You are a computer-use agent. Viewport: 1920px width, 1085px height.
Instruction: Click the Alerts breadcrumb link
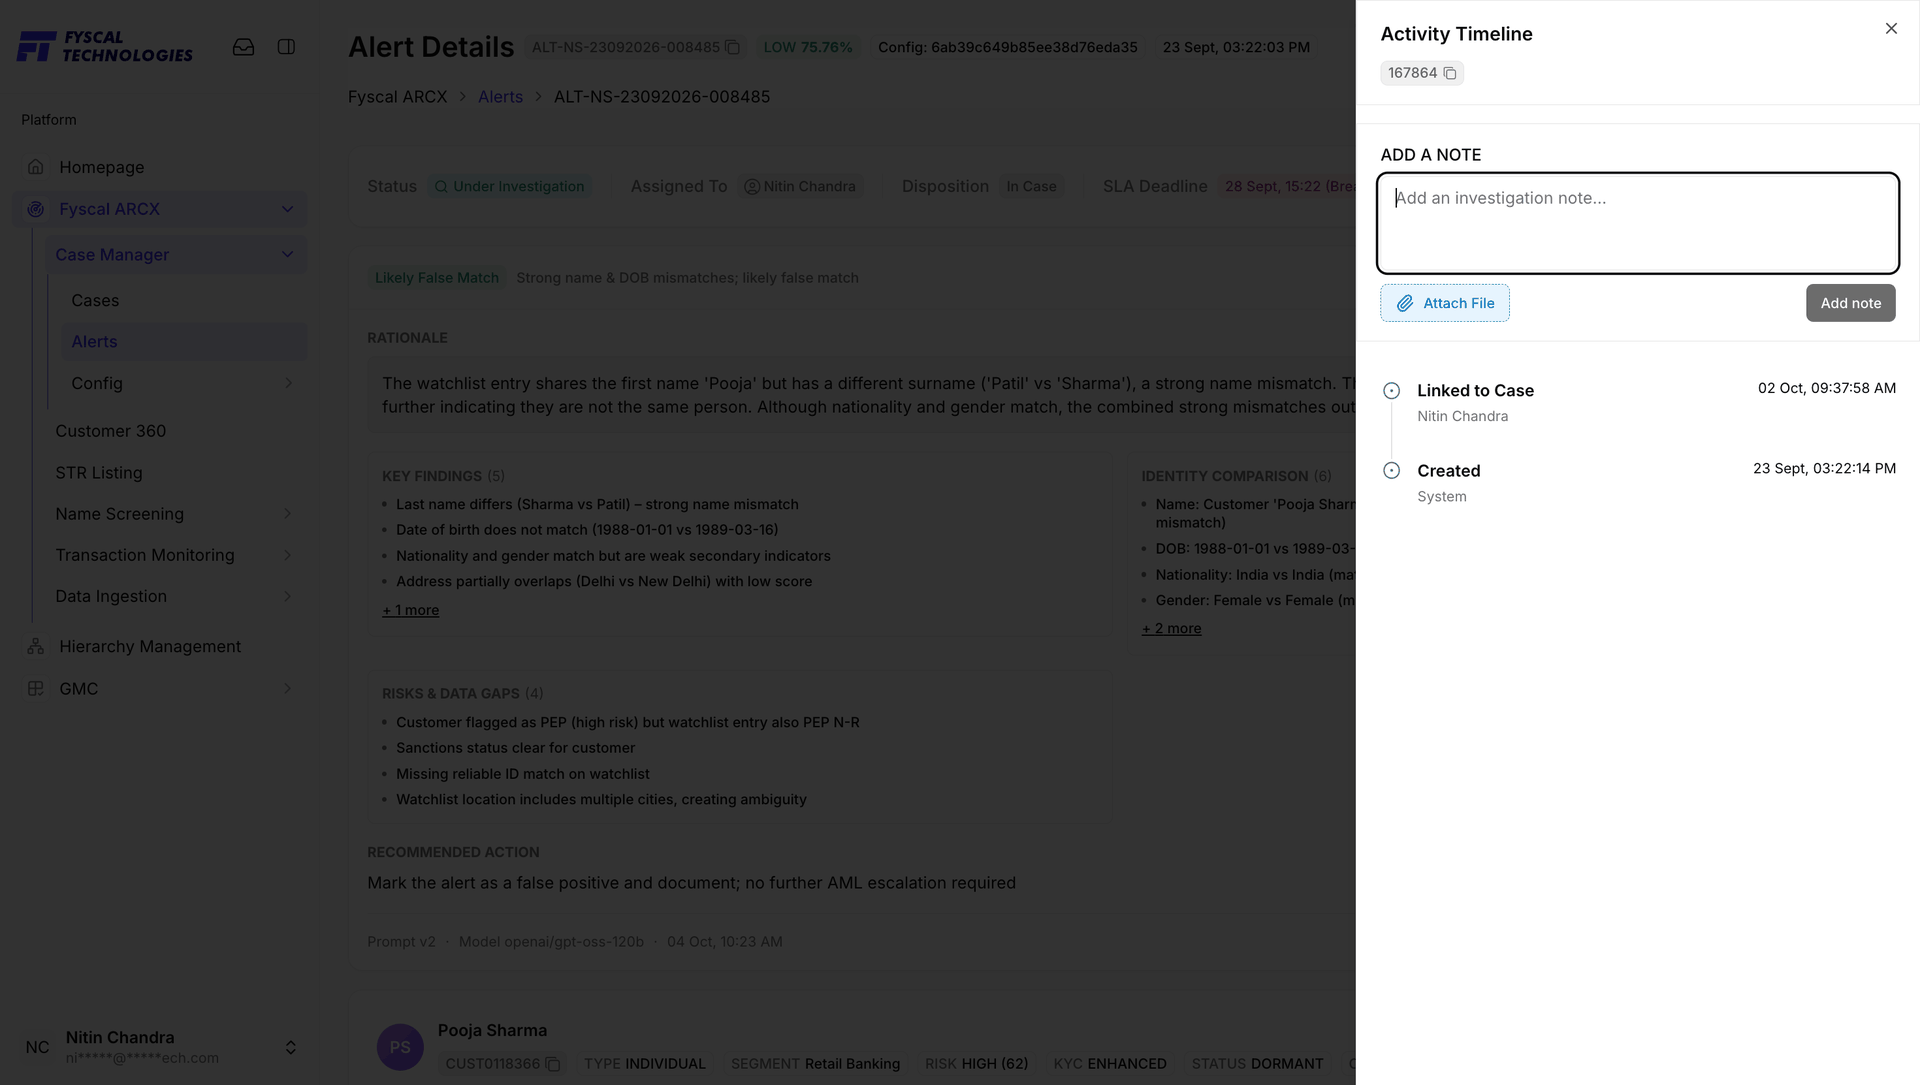[500, 97]
